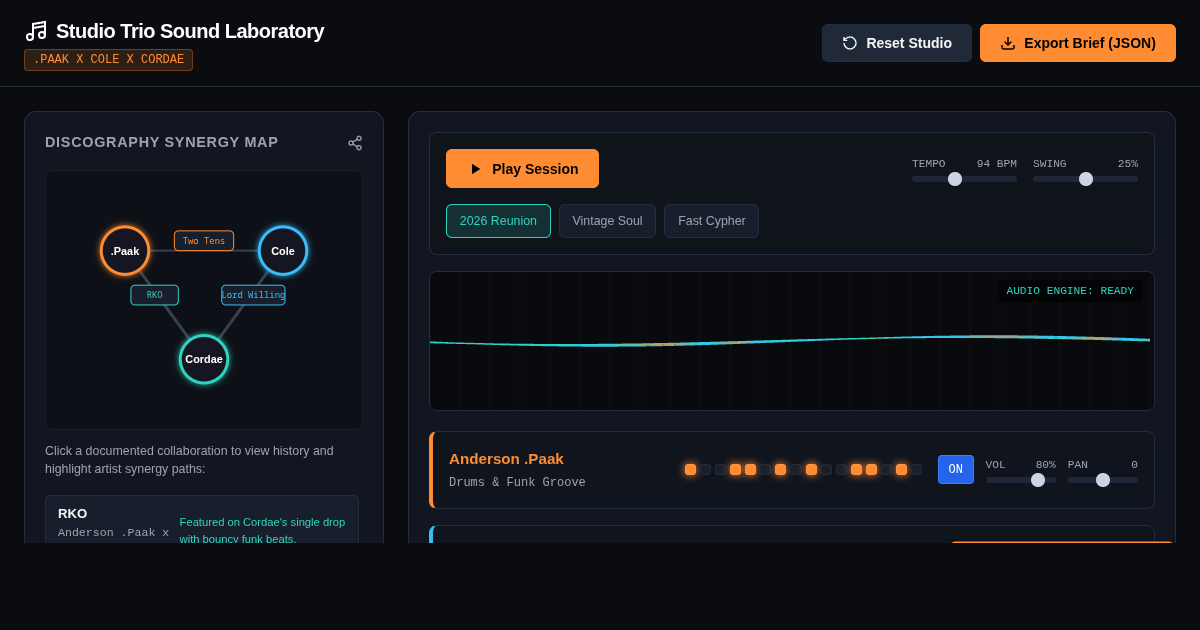Select the .Paak node in the synergy map
The height and width of the screenshot is (630, 1200).
125,251
